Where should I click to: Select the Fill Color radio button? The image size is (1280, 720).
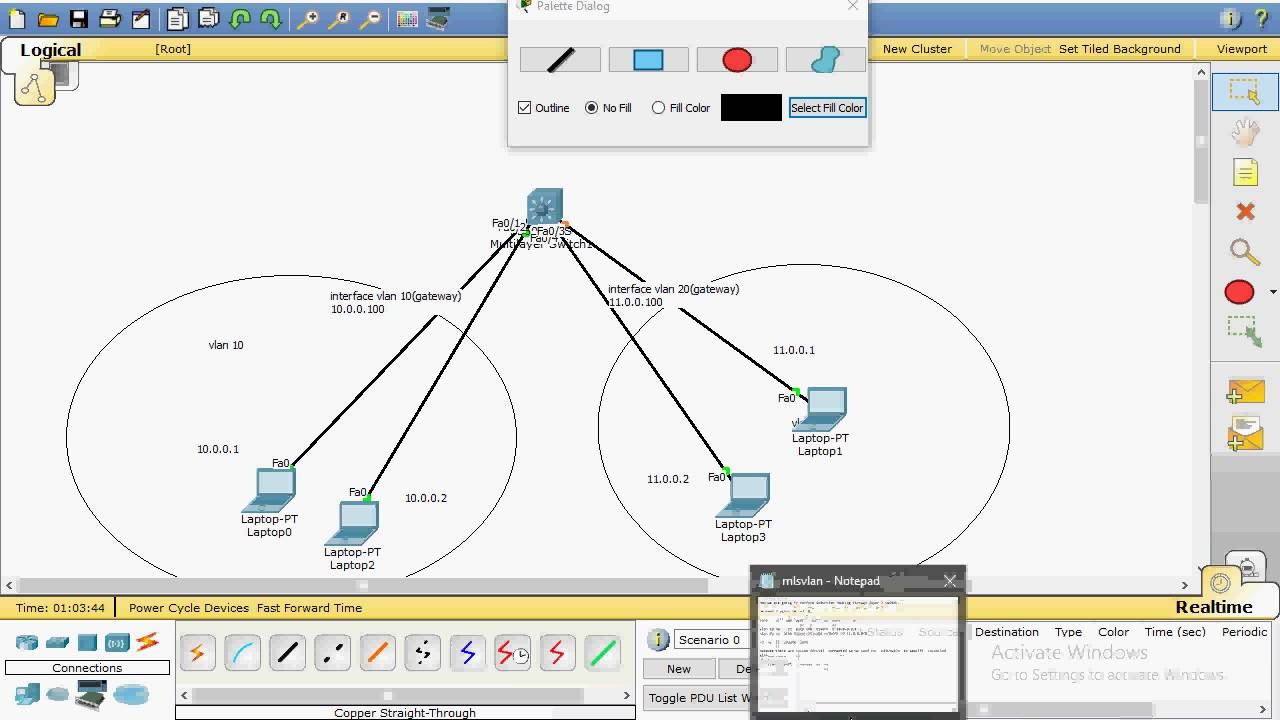[658, 108]
